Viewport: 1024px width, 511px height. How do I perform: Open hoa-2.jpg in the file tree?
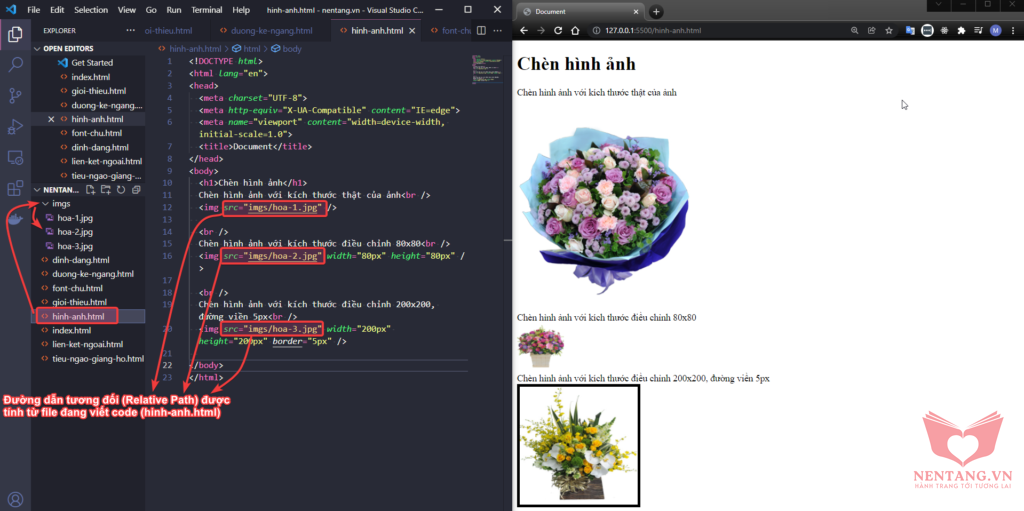click(75, 231)
